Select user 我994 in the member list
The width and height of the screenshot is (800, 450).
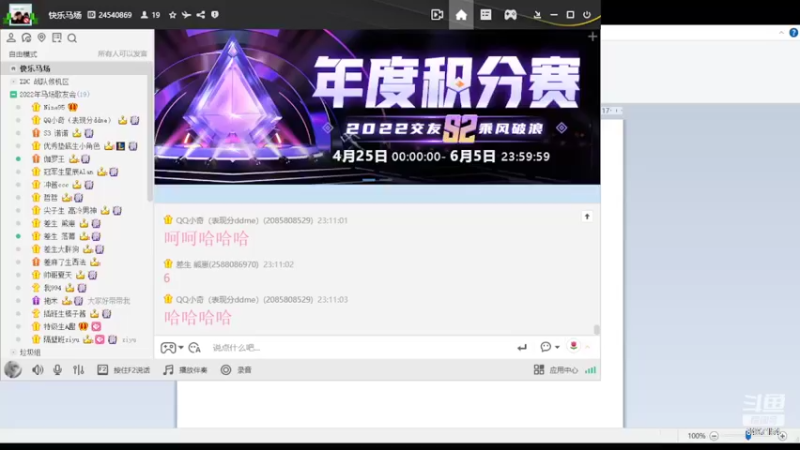[53, 288]
